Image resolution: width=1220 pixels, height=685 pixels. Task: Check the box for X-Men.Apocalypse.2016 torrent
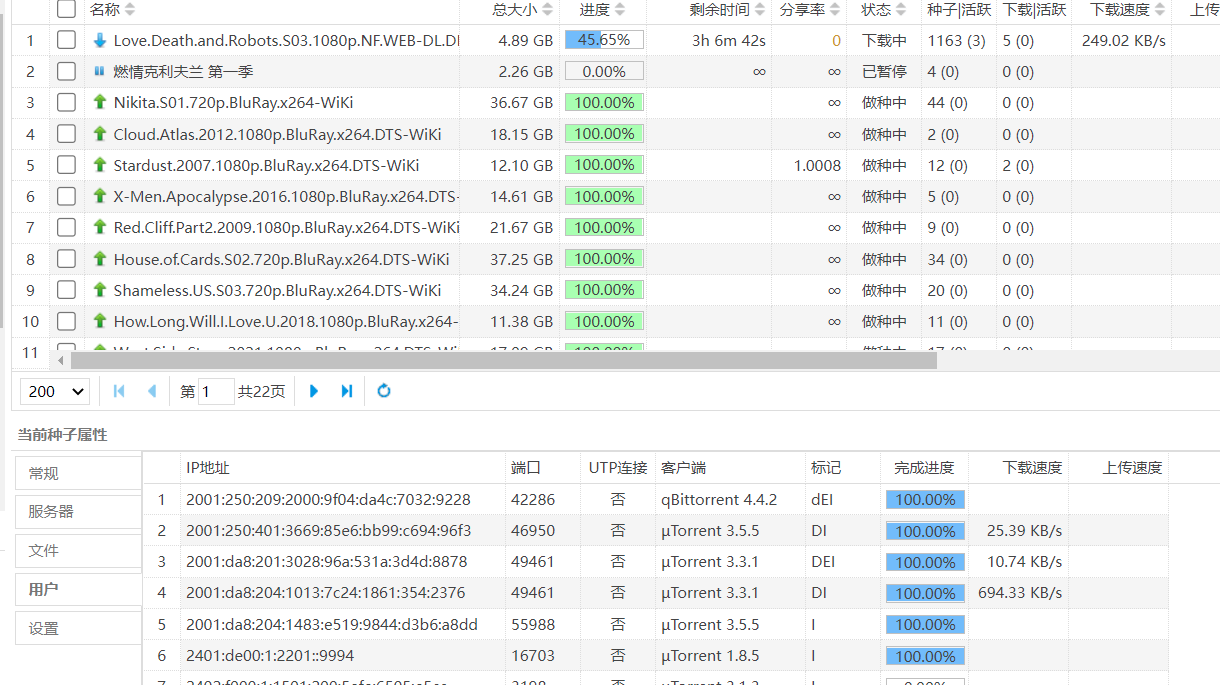(x=66, y=197)
